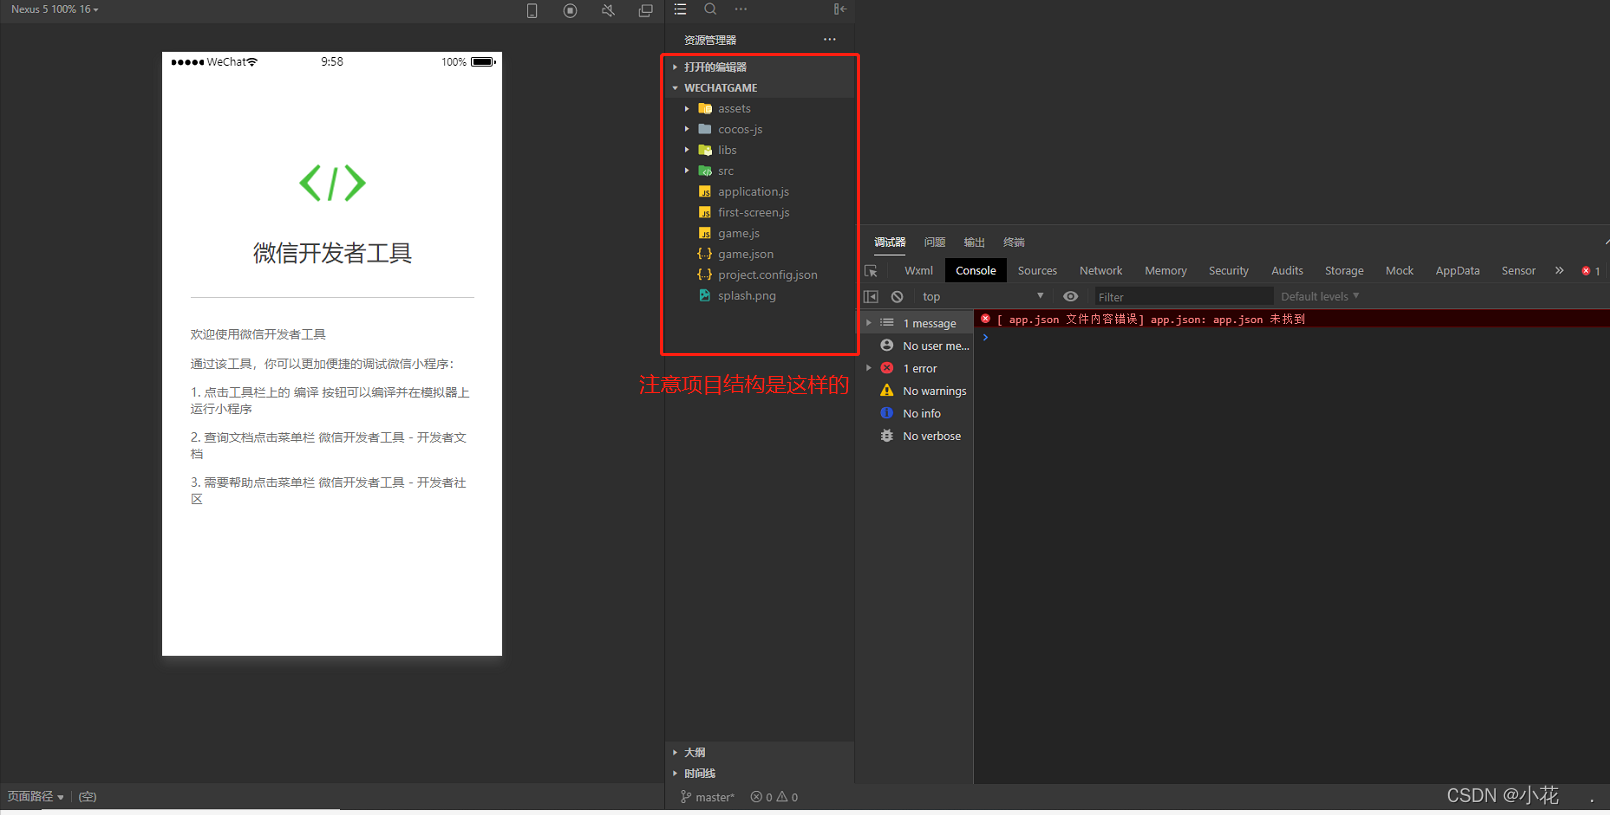The height and width of the screenshot is (815, 1610).
Task: Click the device rotate phone icon
Action: tap(532, 10)
